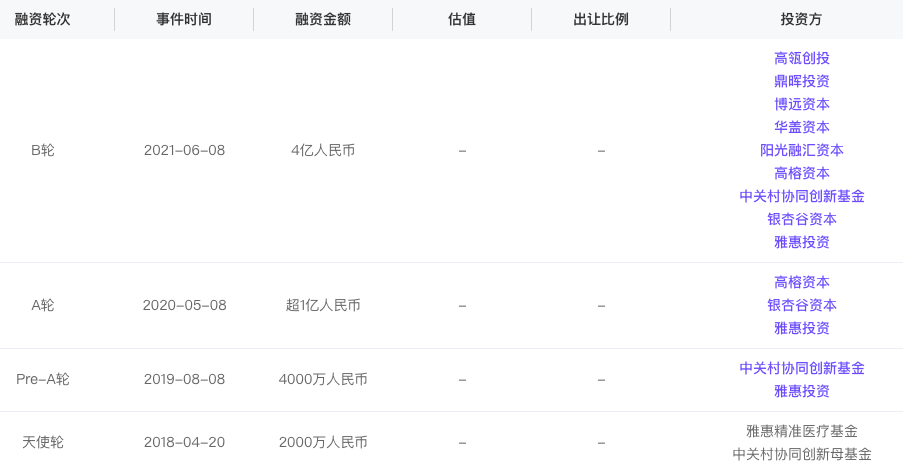Open 高榕资本 link in B轮 row
This screenshot has width=903, height=474.
[x=801, y=173]
